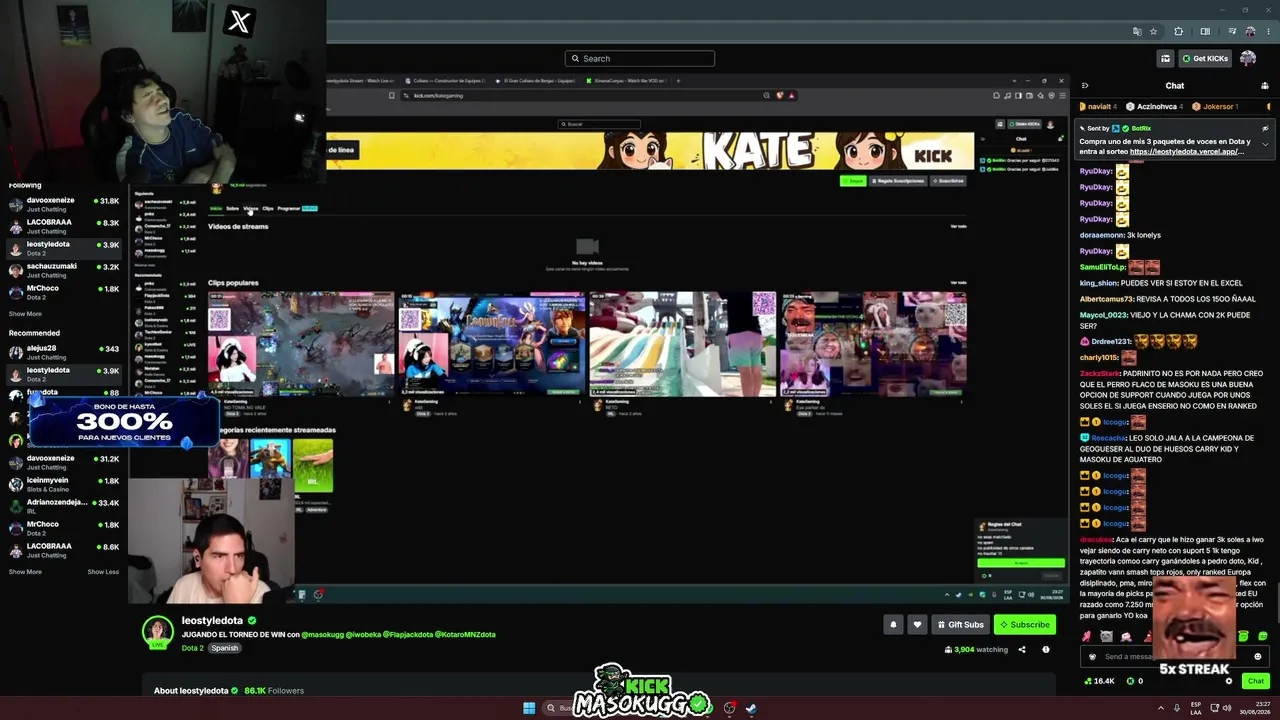Collapse Recommended list with Show Less
This screenshot has width=1280, height=720.
click(103, 572)
